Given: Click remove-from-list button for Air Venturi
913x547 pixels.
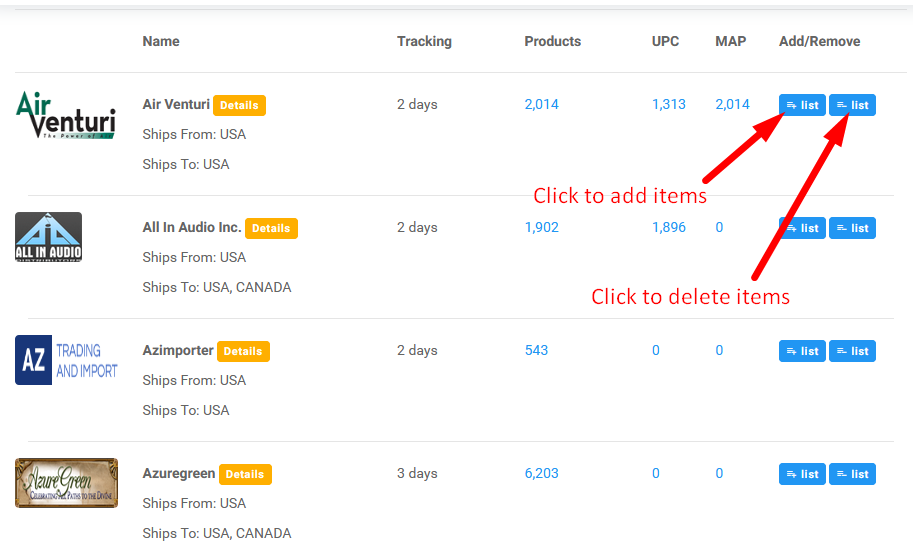Looking at the screenshot, I should 852,105.
